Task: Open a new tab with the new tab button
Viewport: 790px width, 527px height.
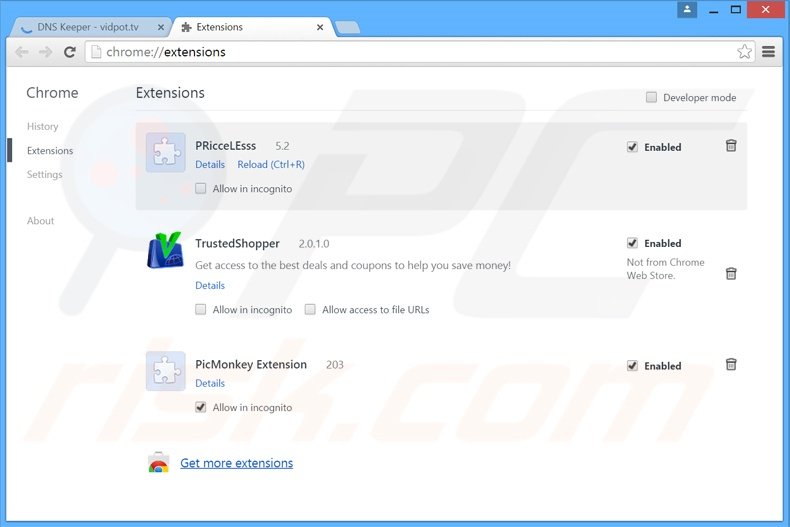Action: click(x=348, y=27)
